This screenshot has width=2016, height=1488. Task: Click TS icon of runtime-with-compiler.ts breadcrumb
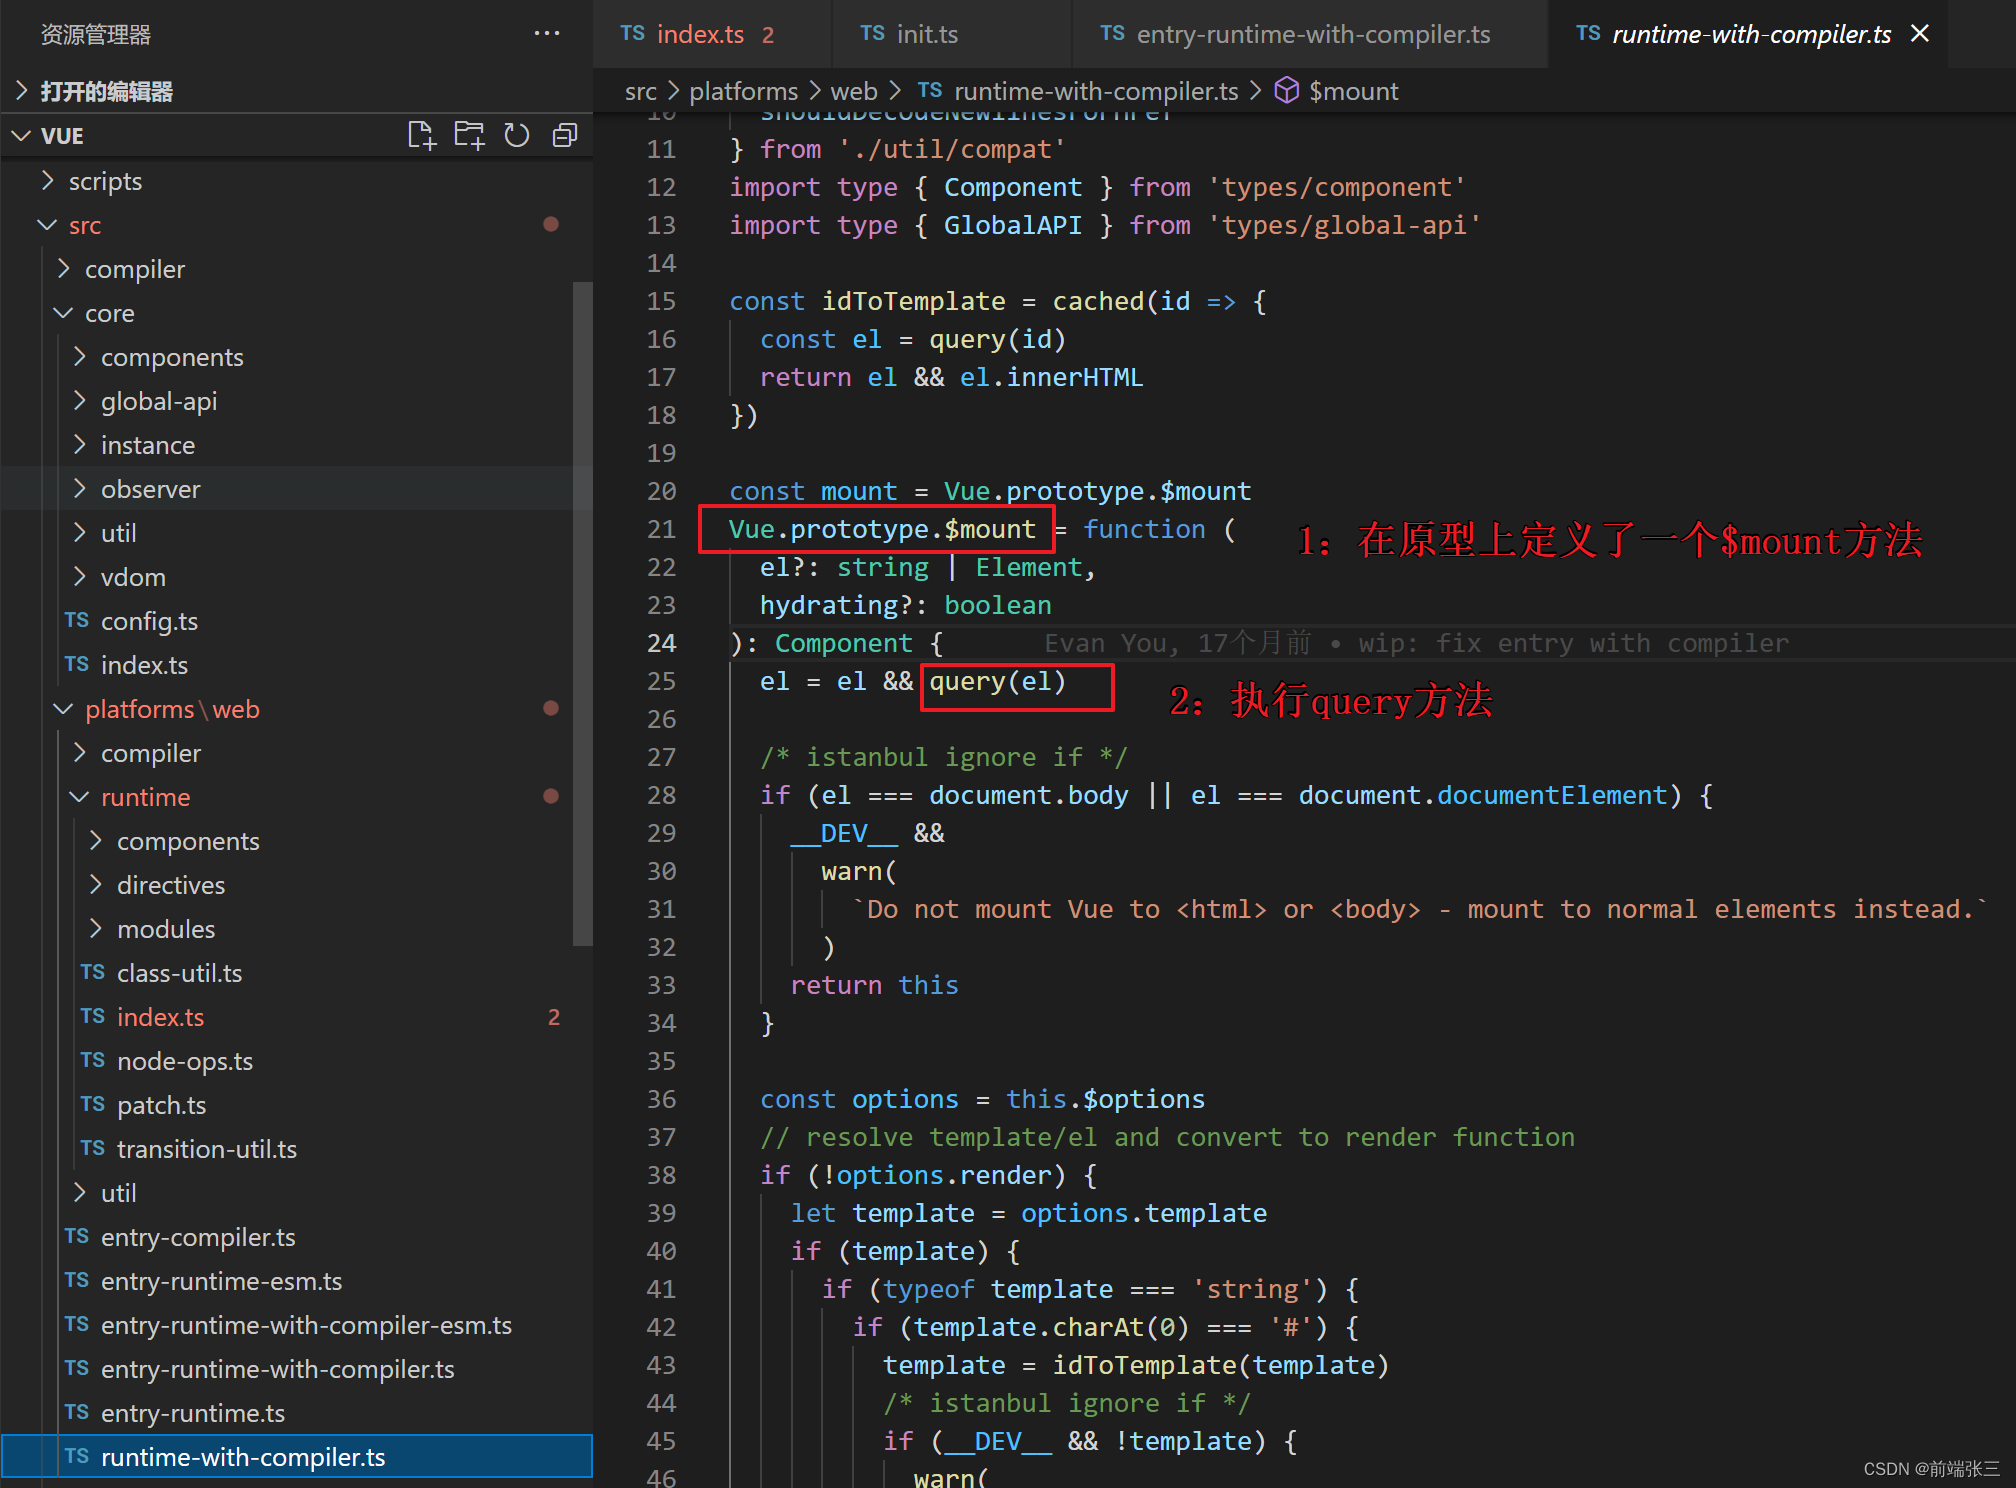[x=929, y=91]
